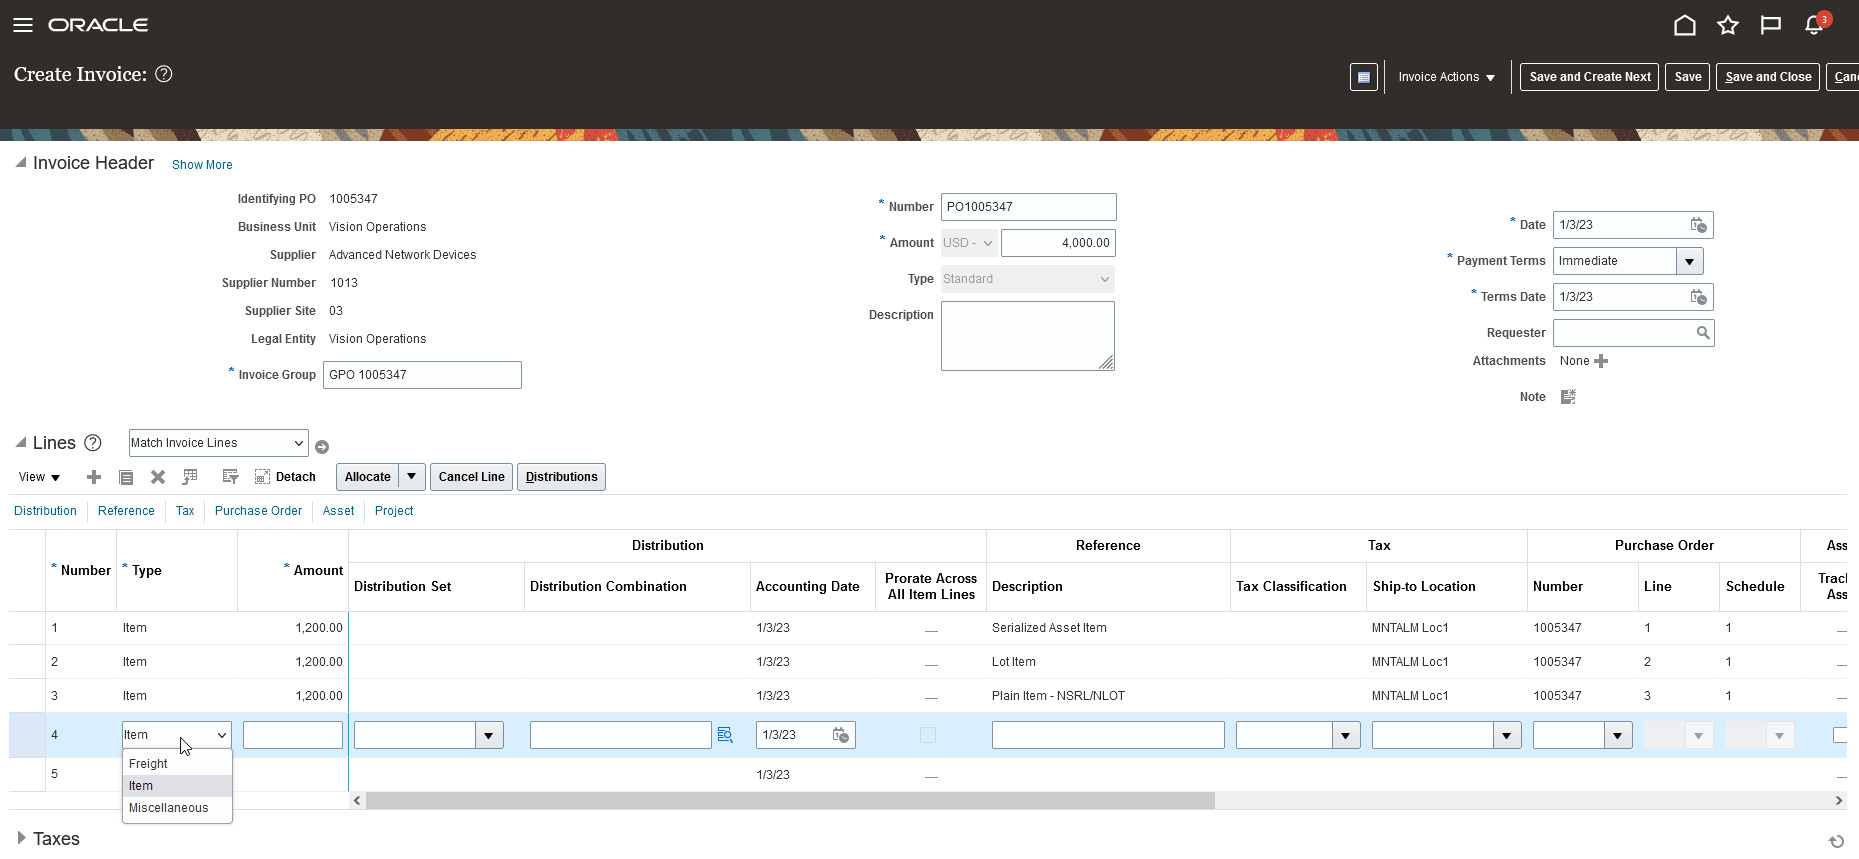
Task: Open the View menu in Lines
Action: pos(39,477)
